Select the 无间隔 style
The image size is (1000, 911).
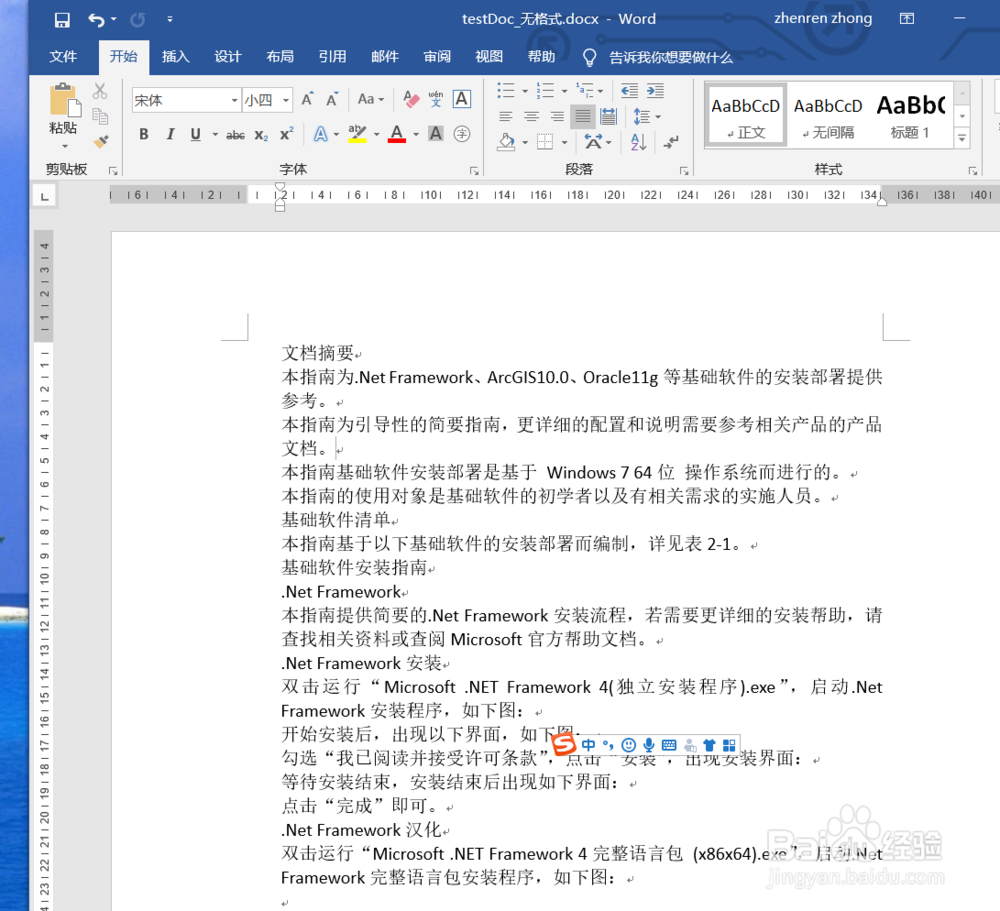pos(828,115)
